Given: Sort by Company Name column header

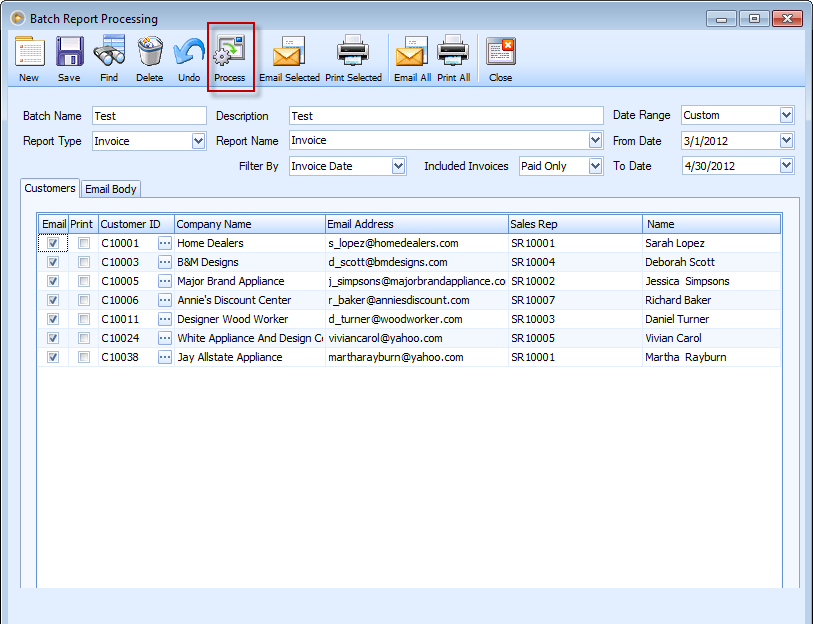Looking at the screenshot, I should point(250,224).
